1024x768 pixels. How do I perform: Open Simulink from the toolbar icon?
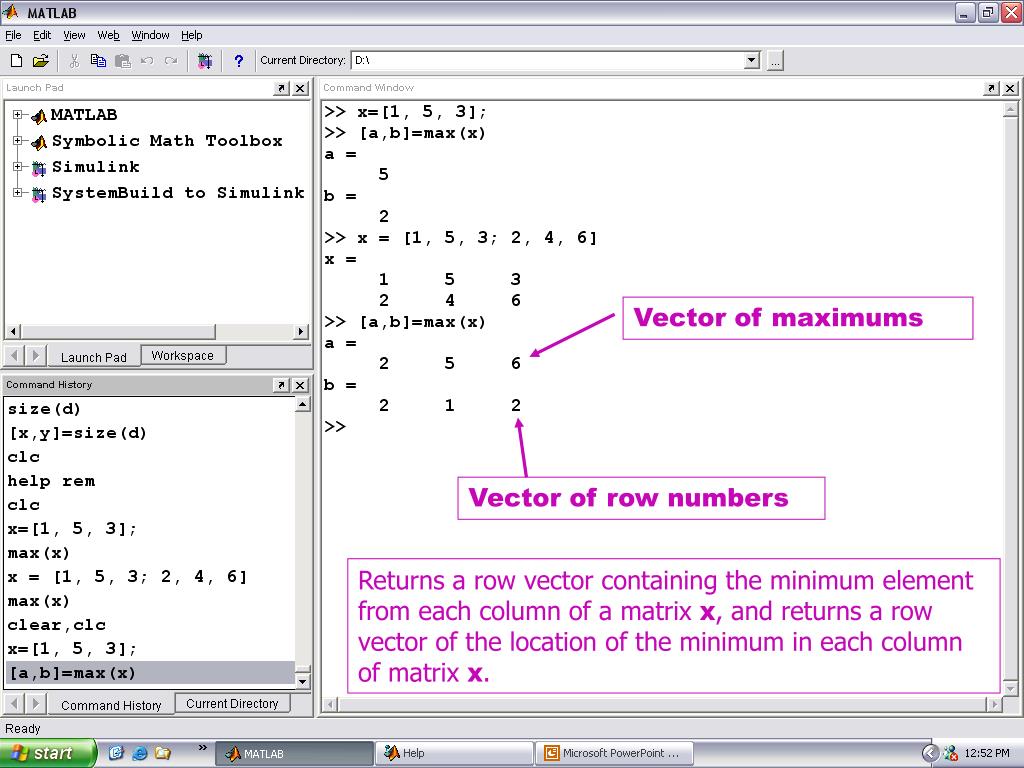coord(205,61)
